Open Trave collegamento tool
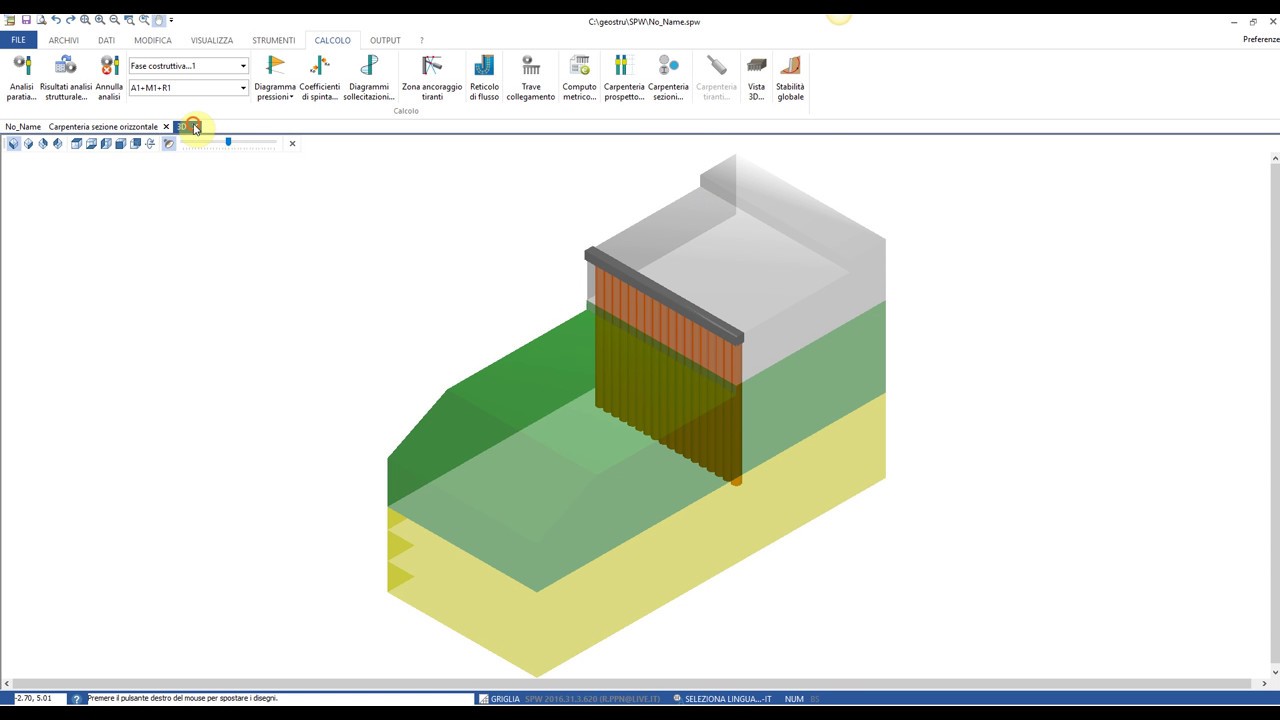Image resolution: width=1280 pixels, height=720 pixels. 531,78
